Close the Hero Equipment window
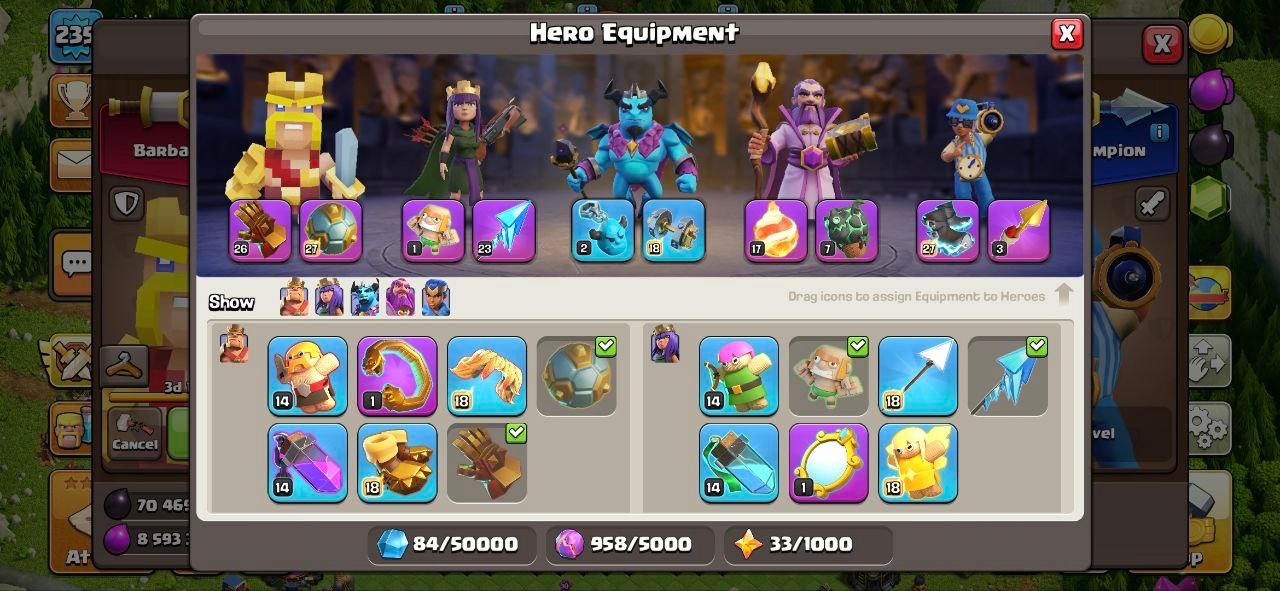 [x=1067, y=34]
